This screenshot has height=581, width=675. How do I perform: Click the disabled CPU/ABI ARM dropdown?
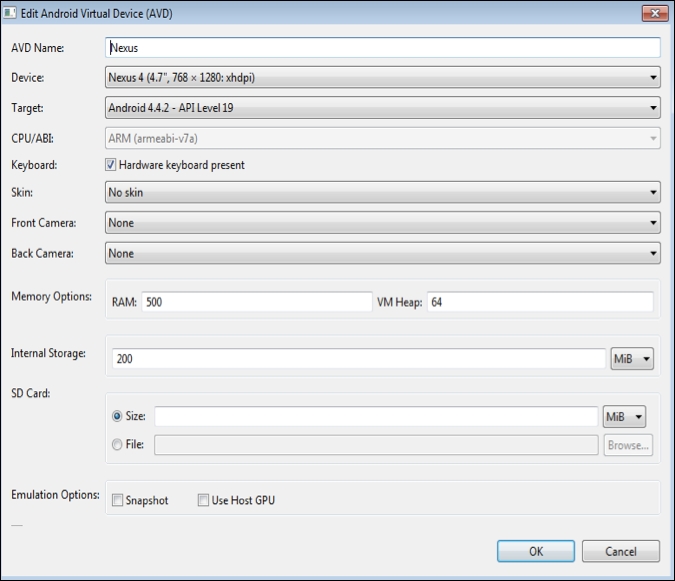383,138
